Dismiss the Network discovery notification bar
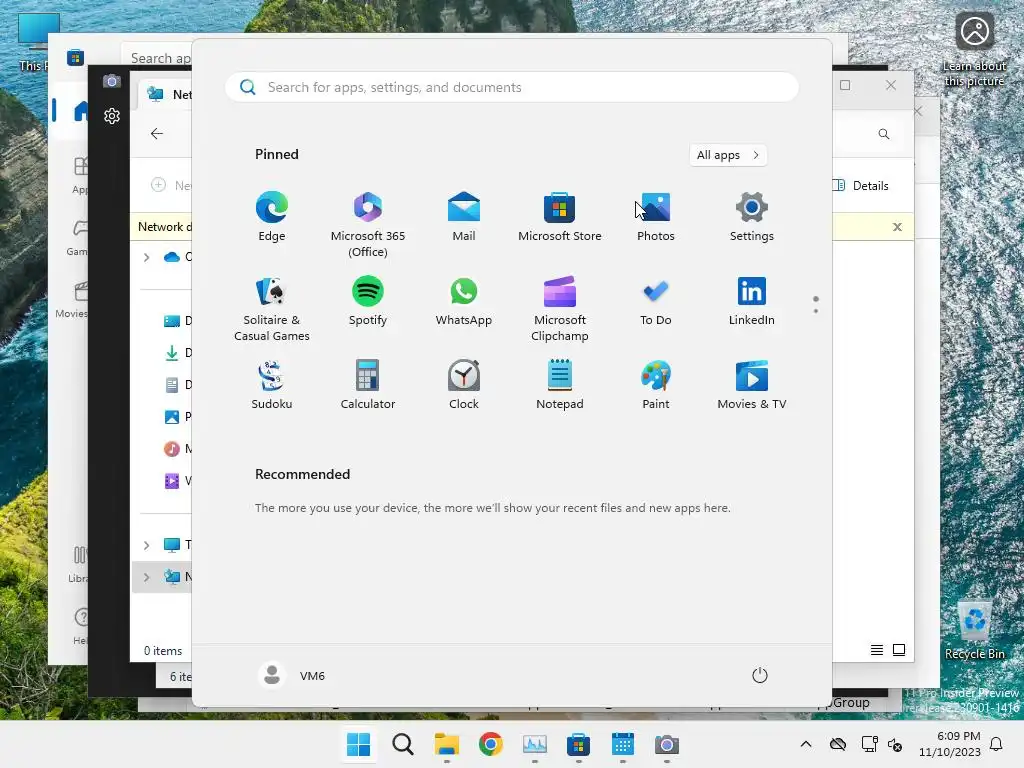 point(897,227)
